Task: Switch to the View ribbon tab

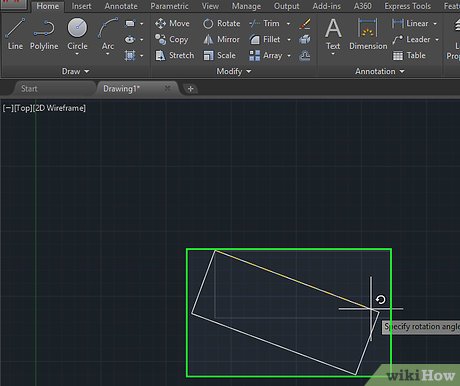Action: coord(210,6)
